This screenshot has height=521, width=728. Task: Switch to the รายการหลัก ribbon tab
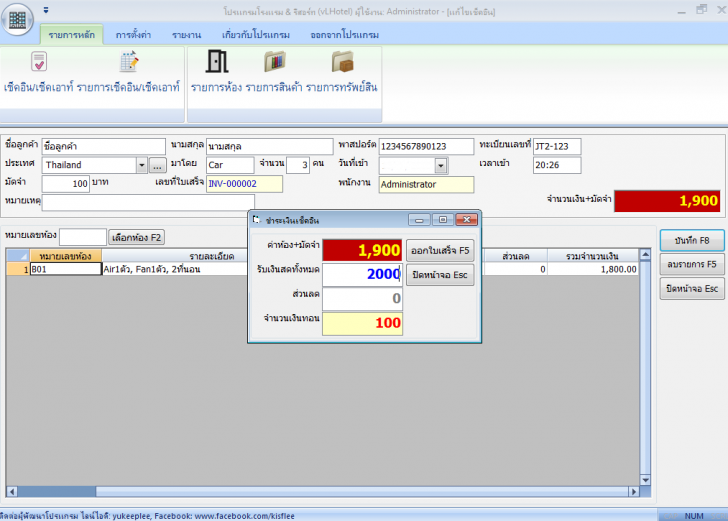pyautogui.click(x=72, y=35)
